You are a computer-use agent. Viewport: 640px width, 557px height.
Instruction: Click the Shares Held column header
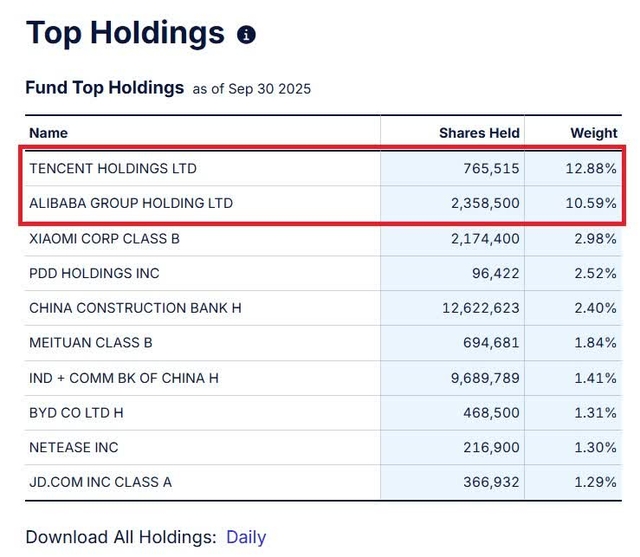(479, 133)
